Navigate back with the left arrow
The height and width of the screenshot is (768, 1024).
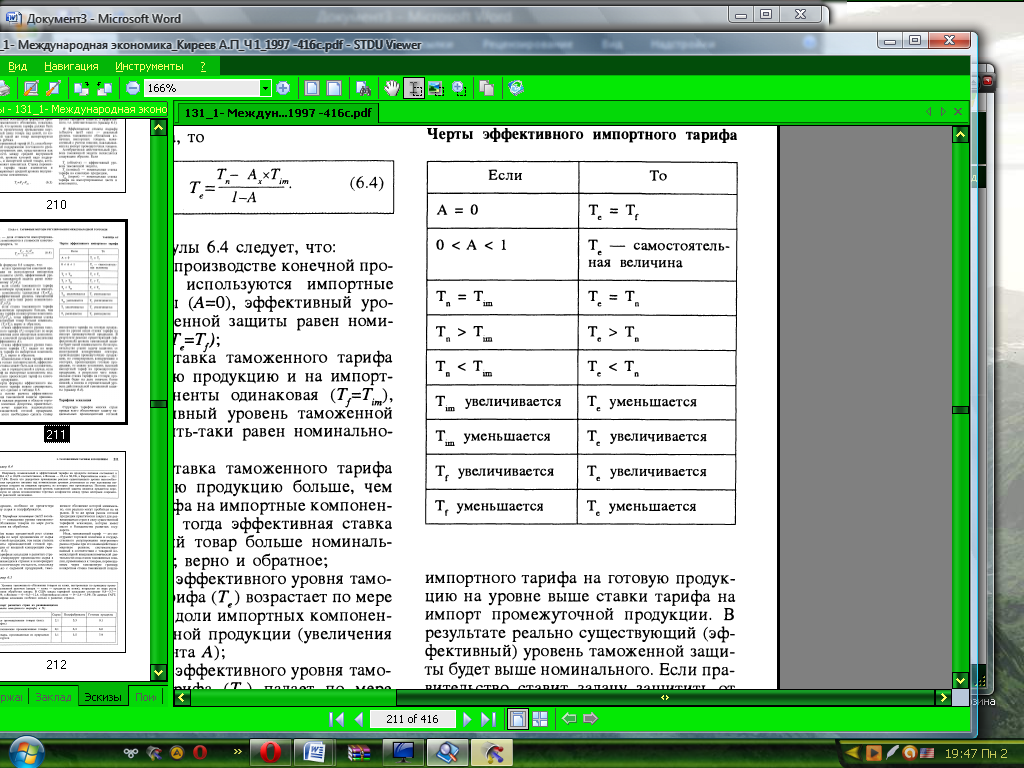pos(569,719)
